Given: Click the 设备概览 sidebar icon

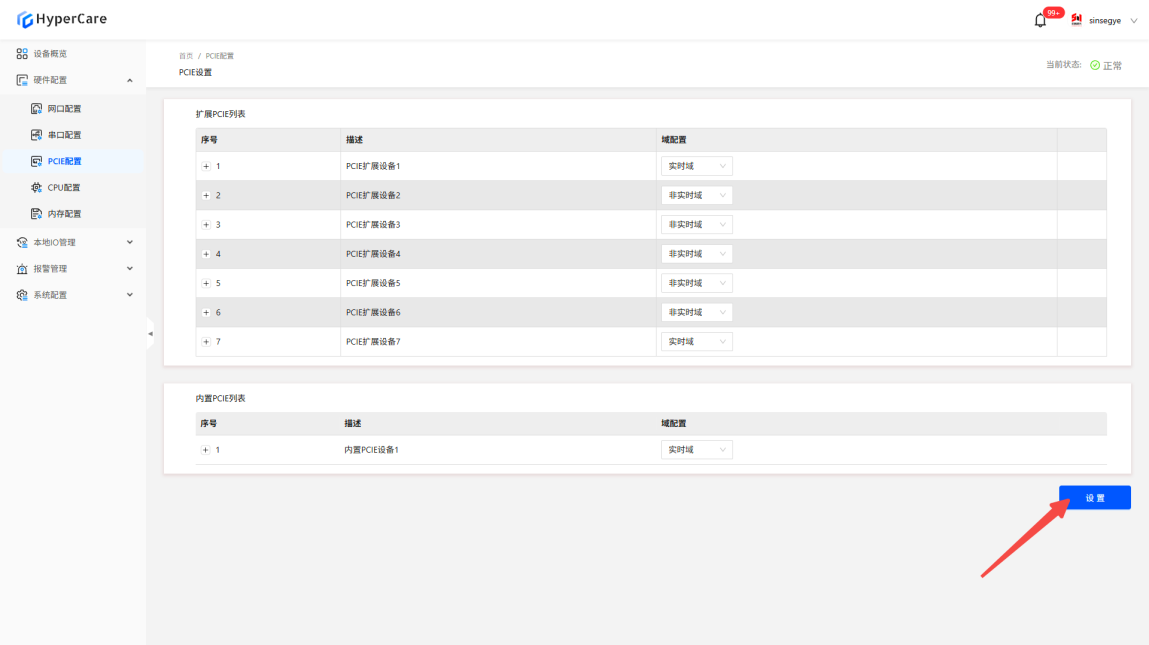Looking at the screenshot, I should coord(22,54).
